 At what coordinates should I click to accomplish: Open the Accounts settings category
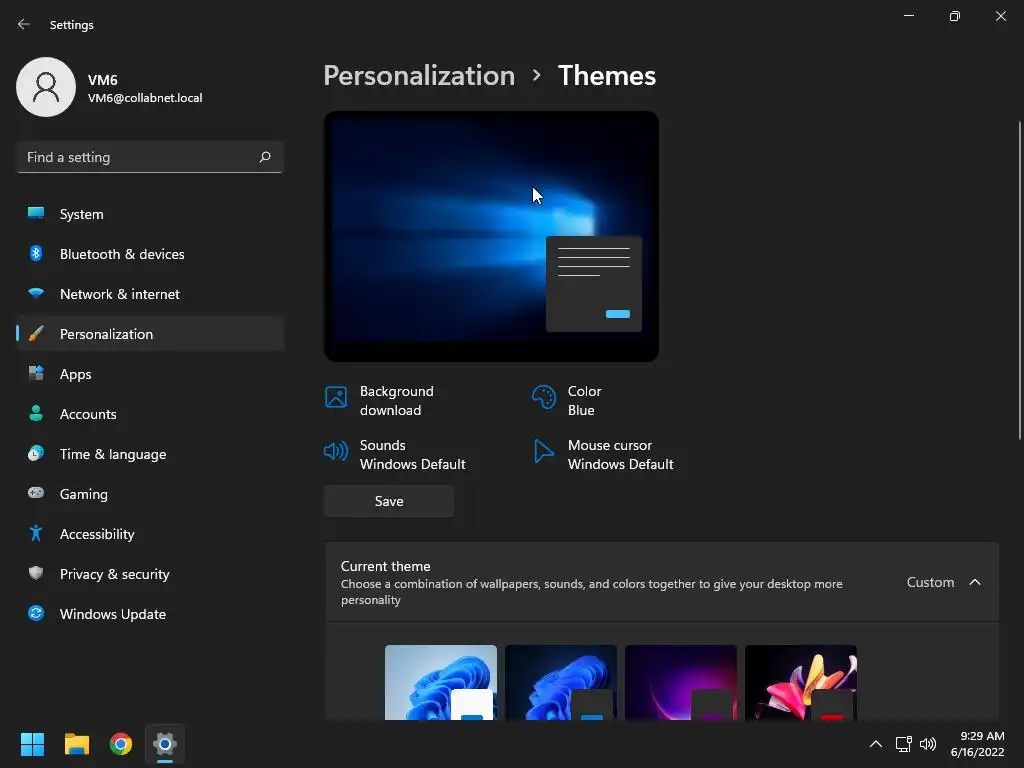[150, 414]
